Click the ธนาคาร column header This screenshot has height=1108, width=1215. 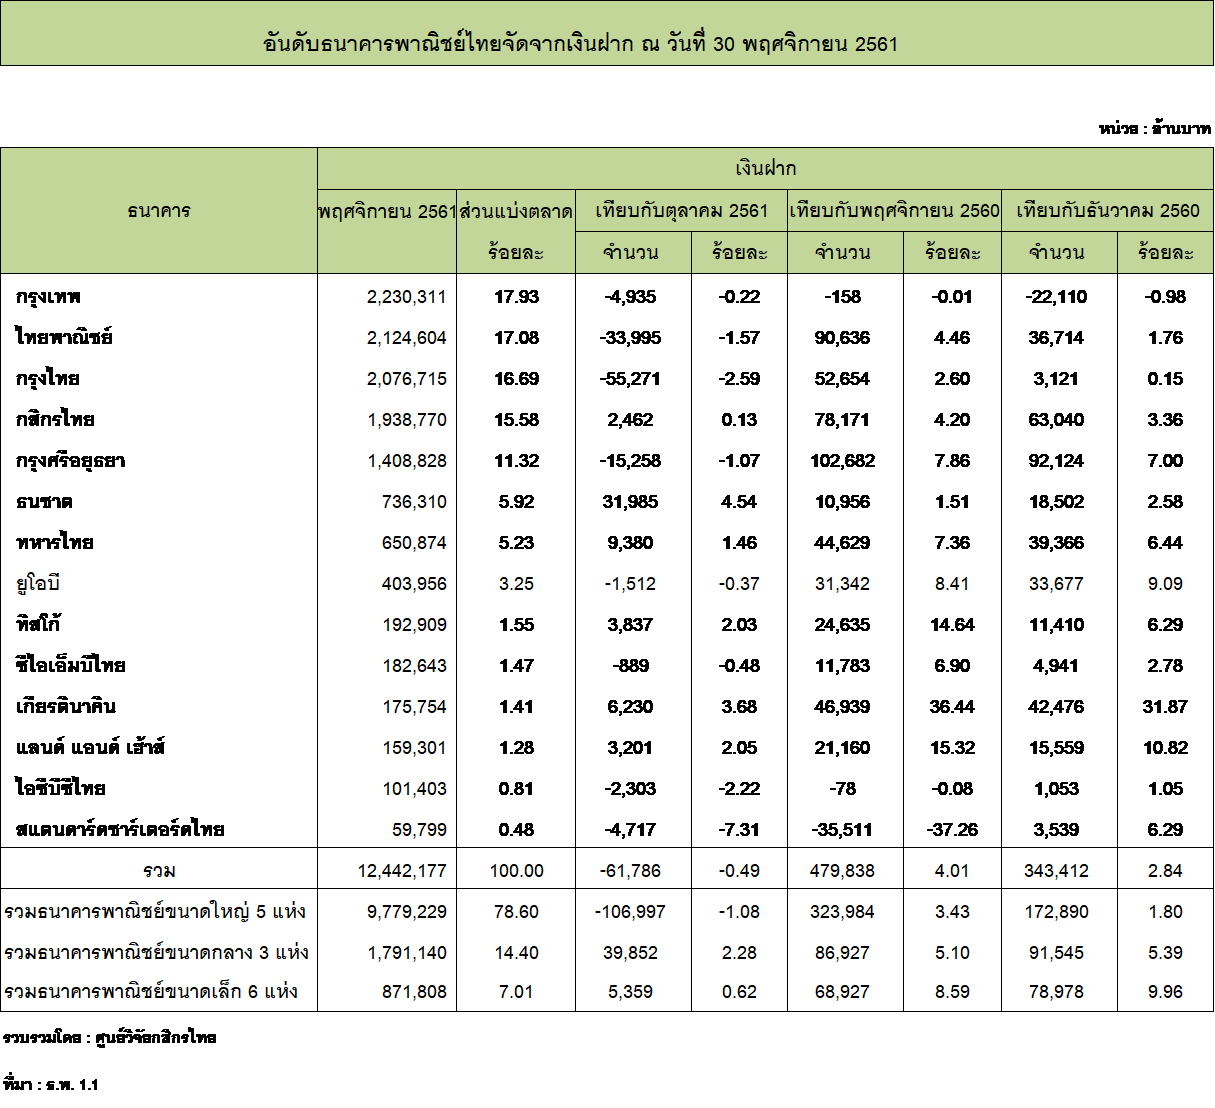coord(159,211)
